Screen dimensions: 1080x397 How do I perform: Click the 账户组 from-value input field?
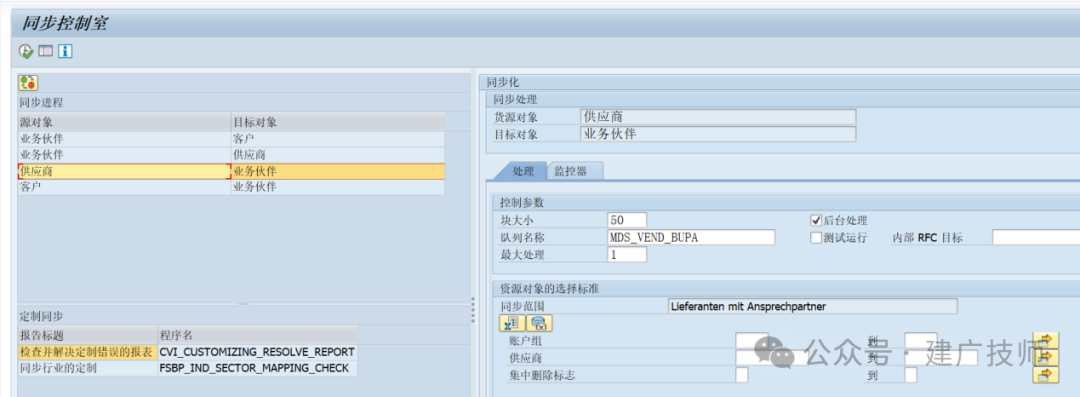pyautogui.click(x=751, y=340)
